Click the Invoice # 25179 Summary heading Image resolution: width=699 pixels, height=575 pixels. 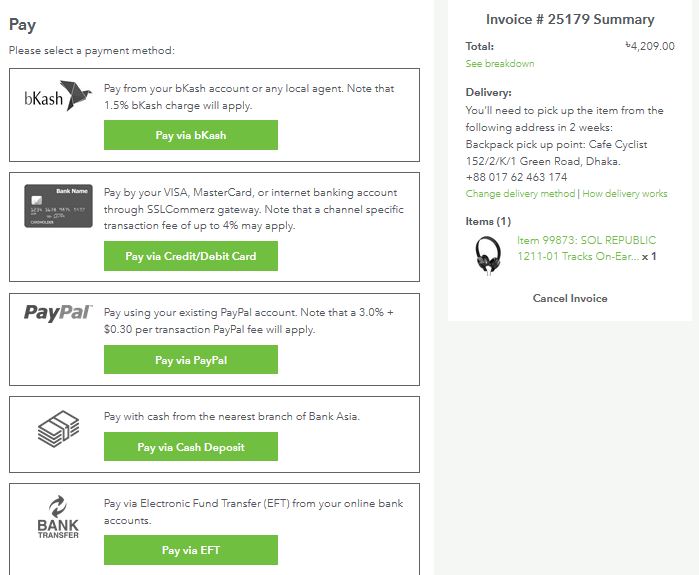coord(570,20)
